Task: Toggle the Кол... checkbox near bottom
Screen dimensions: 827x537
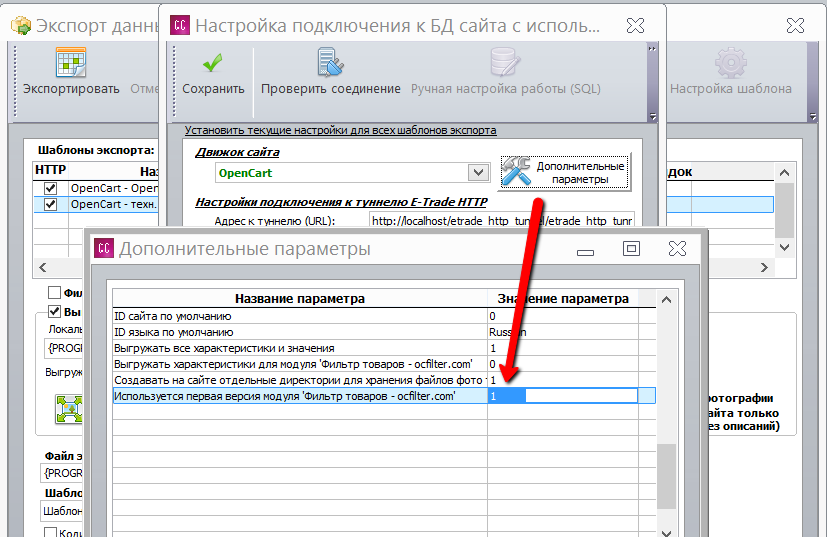Action: [x=51, y=532]
